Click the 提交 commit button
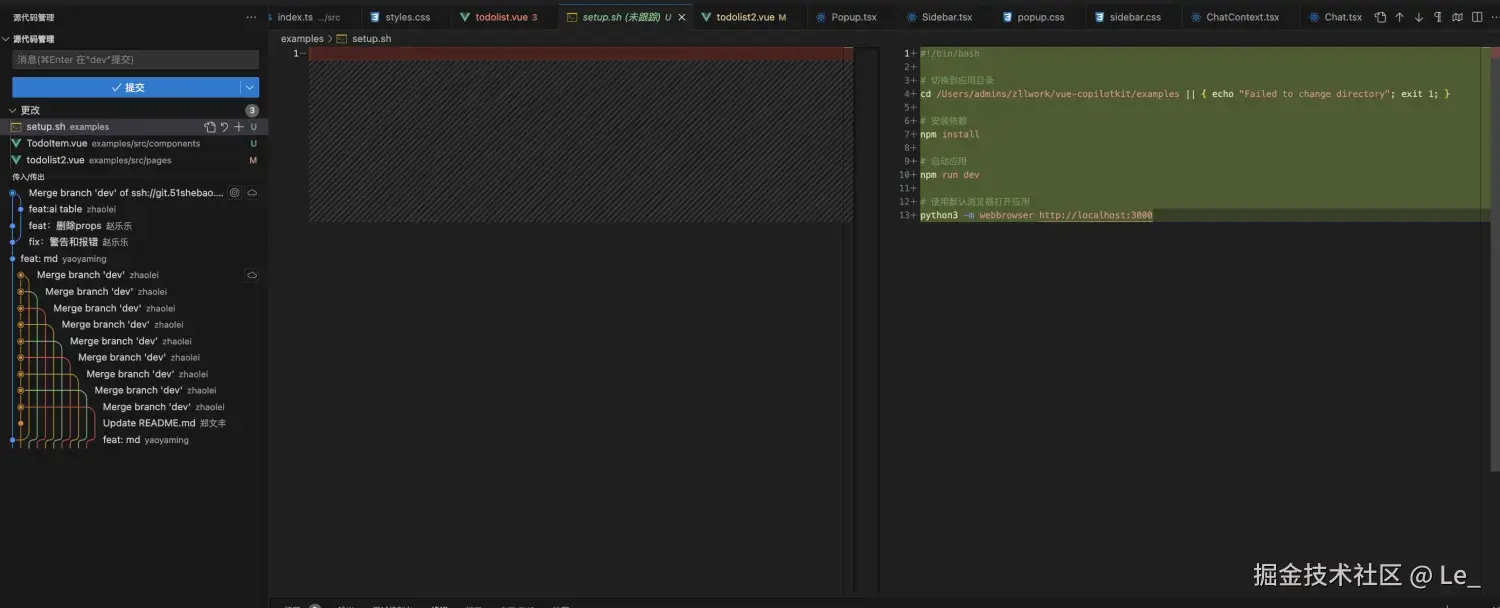1500x608 pixels. click(x=126, y=88)
